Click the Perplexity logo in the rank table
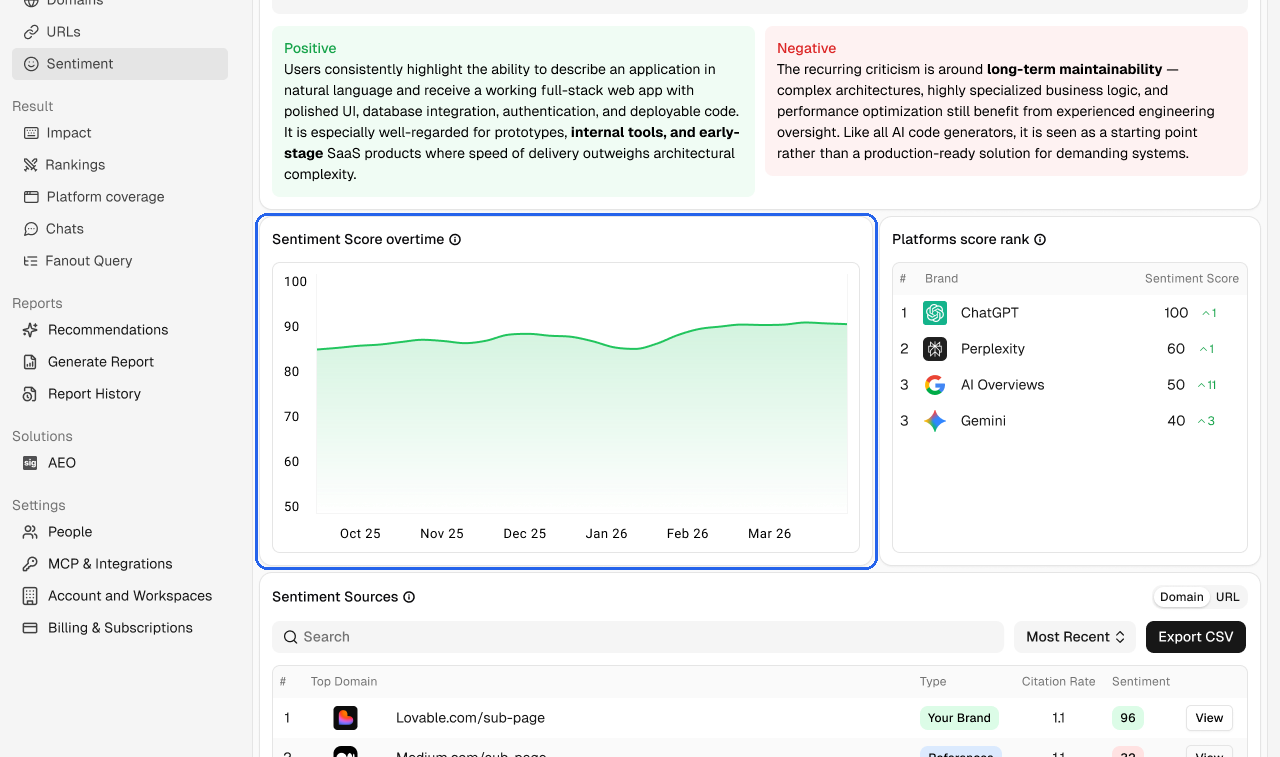The image size is (1280, 757). (x=935, y=349)
